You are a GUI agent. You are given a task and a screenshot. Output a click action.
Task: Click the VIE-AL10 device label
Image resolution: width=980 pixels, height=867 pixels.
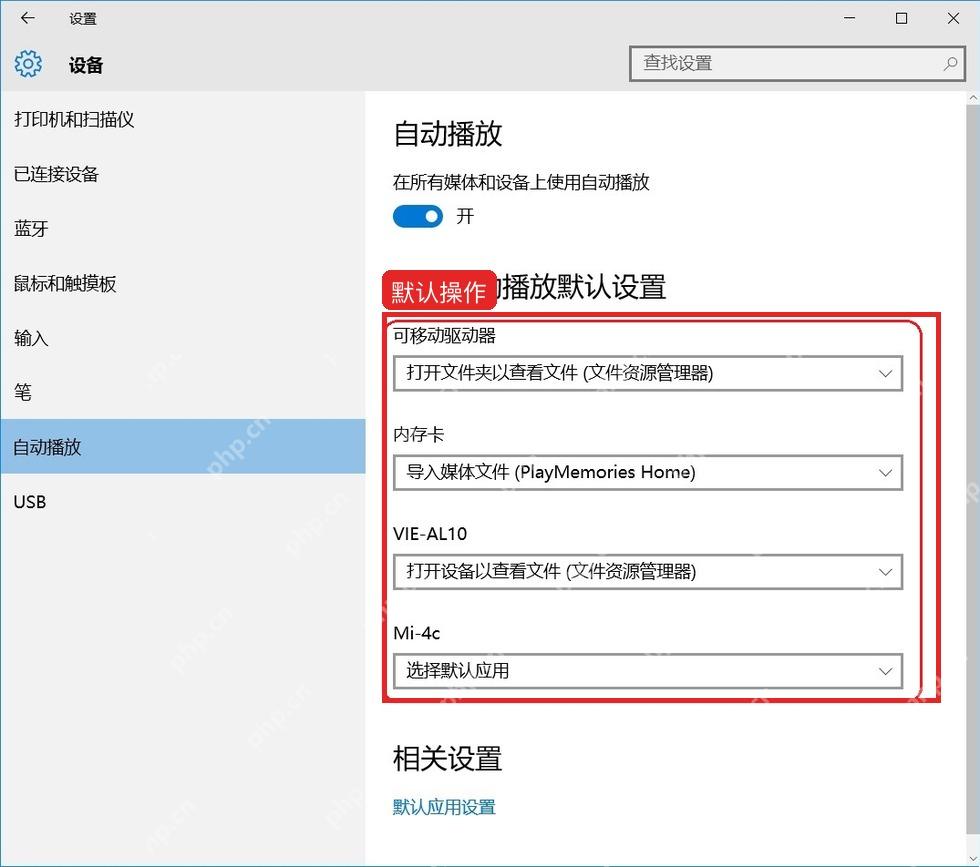pyautogui.click(x=430, y=534)
